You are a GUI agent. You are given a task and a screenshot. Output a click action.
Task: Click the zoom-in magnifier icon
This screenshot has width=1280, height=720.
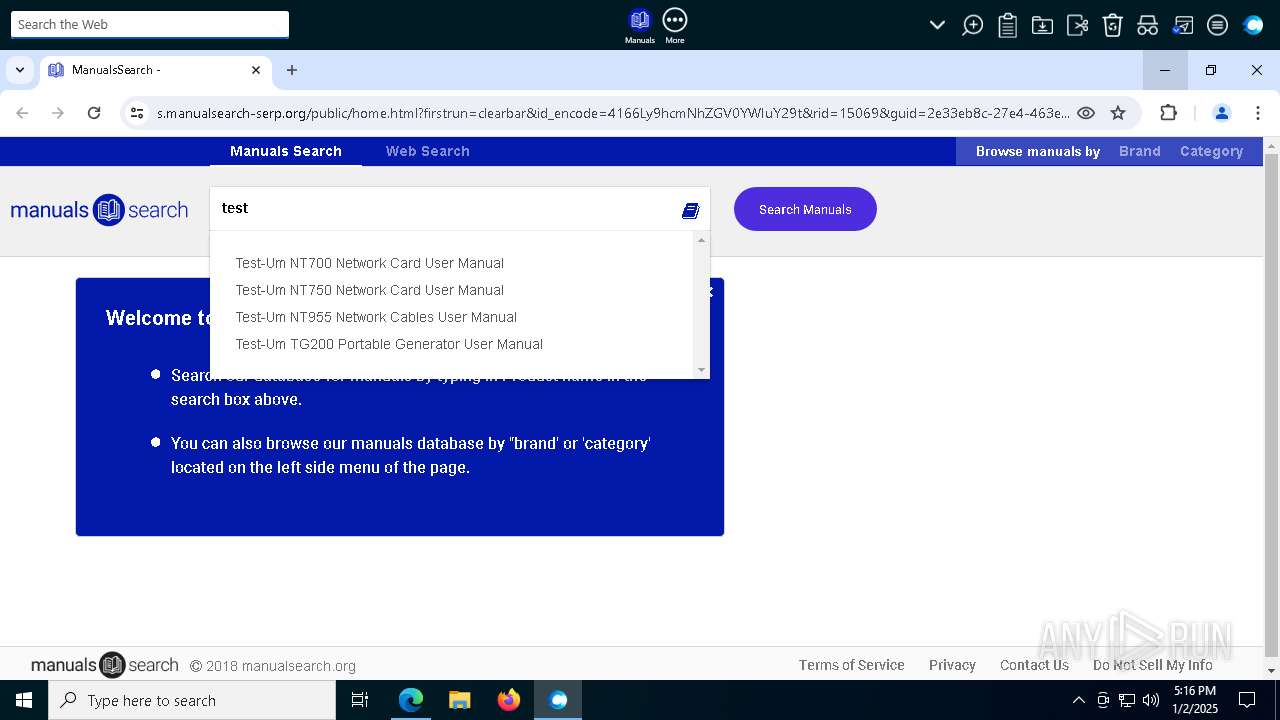[x=972, y=25]
